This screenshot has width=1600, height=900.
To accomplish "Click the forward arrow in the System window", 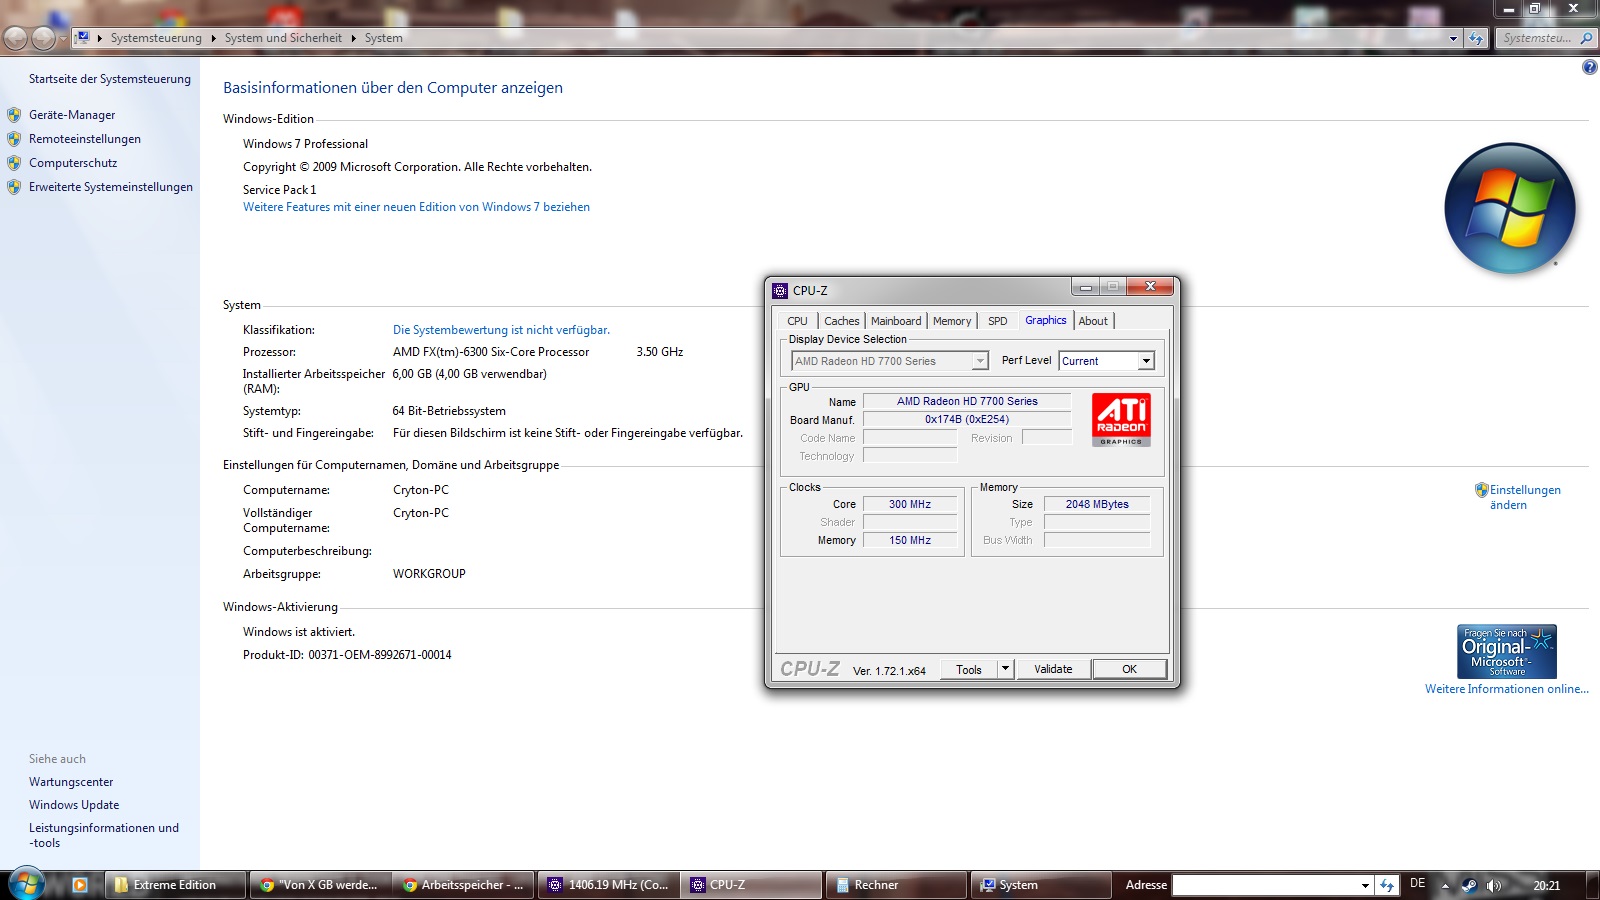I will click(43, 38).
